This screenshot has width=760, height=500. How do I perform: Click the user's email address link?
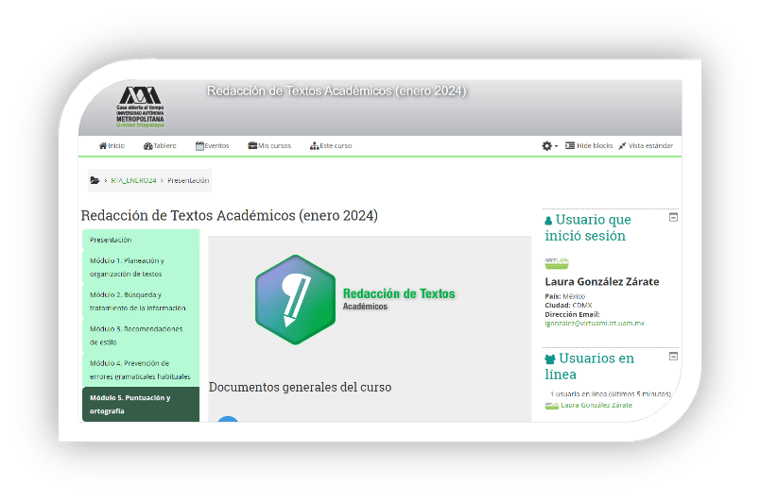[x=594, y=324]
